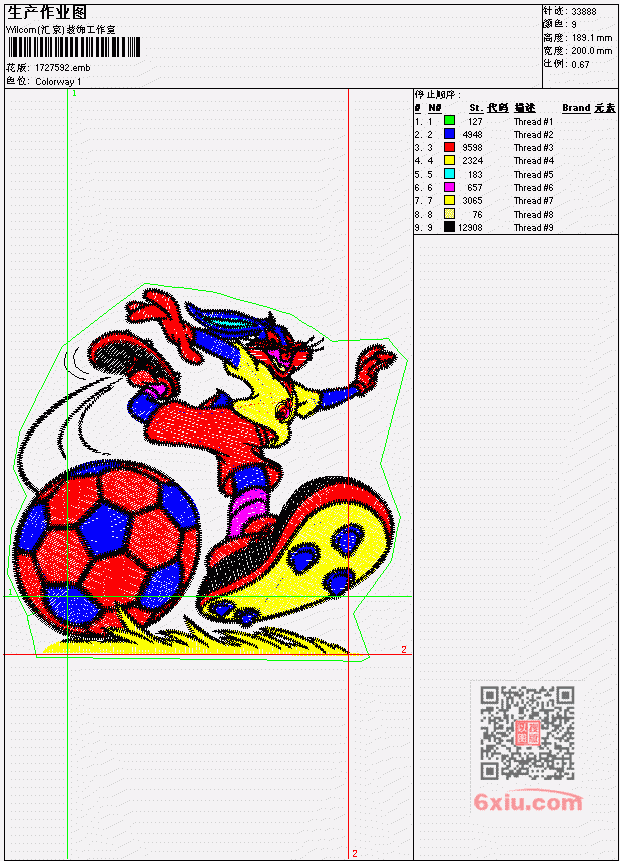Click the blue swatch for Thread #2

449,134
